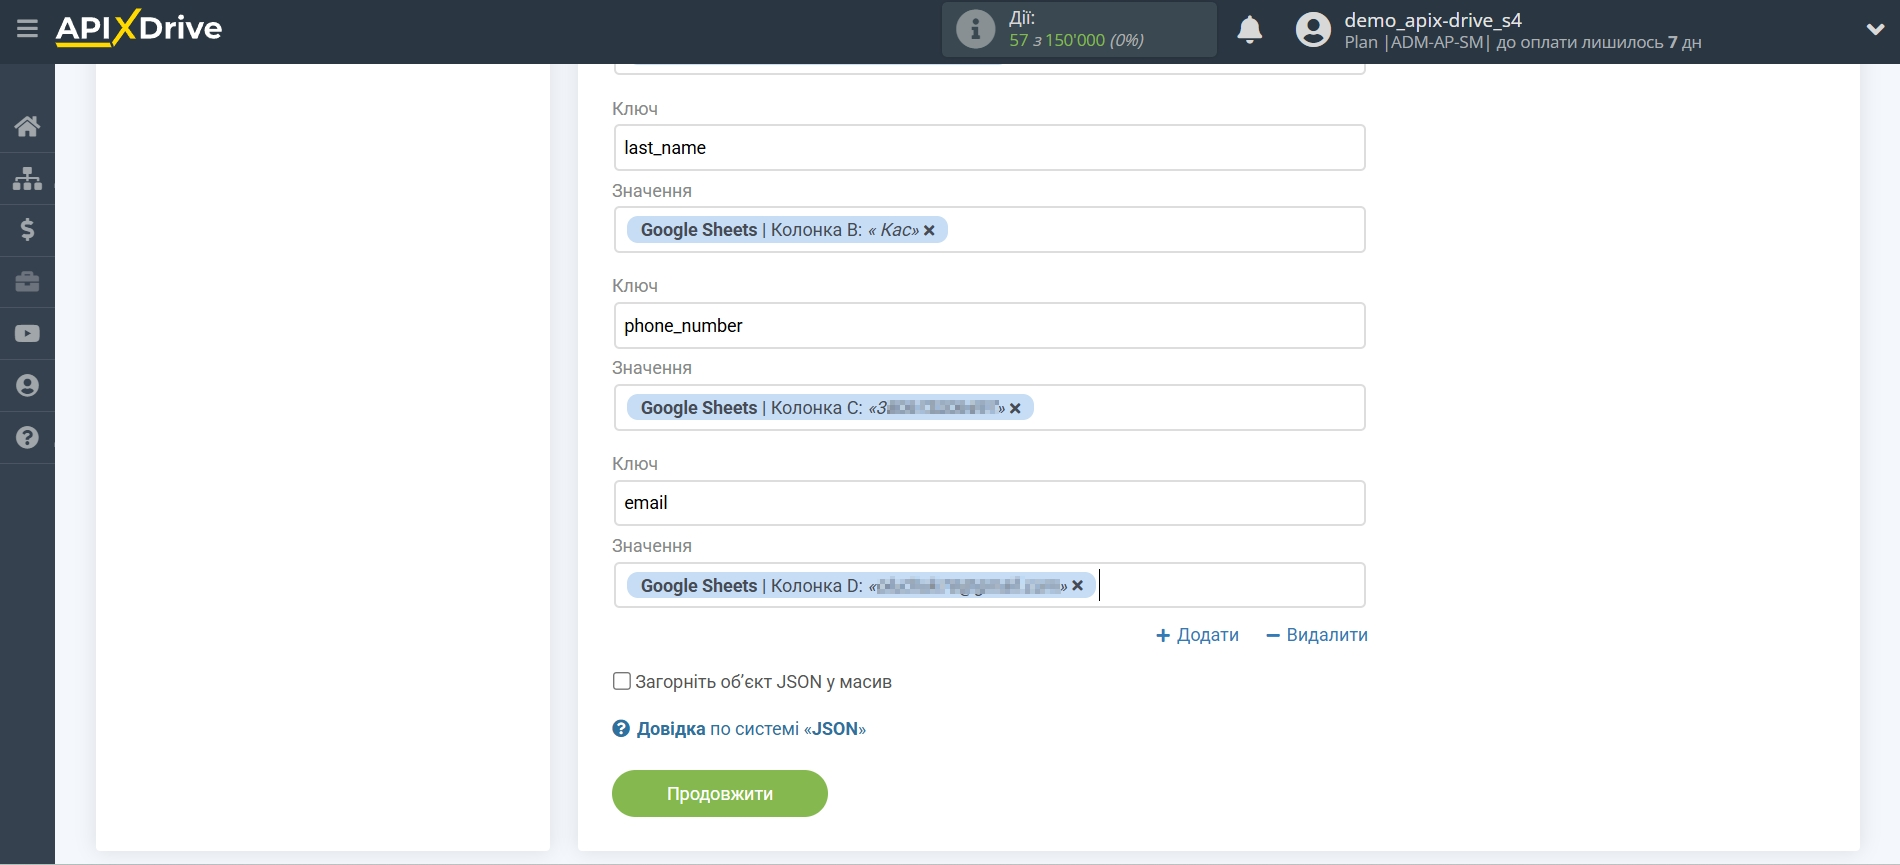Click Додати to add a field

pyautogui.click(x=1197, y=635)
